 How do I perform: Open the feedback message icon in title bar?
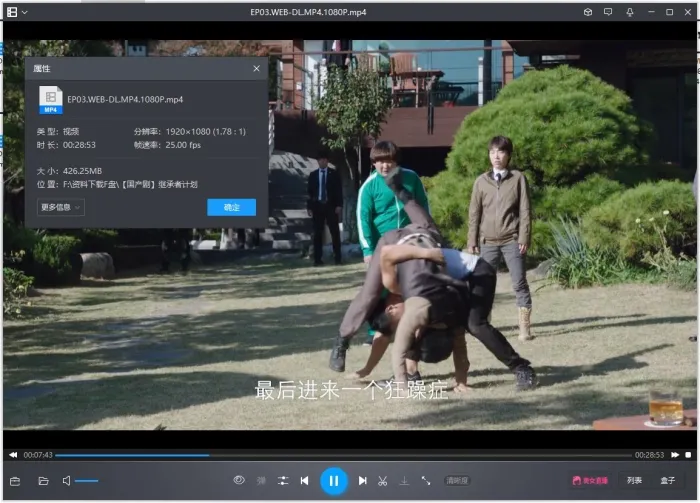(608, 12)
